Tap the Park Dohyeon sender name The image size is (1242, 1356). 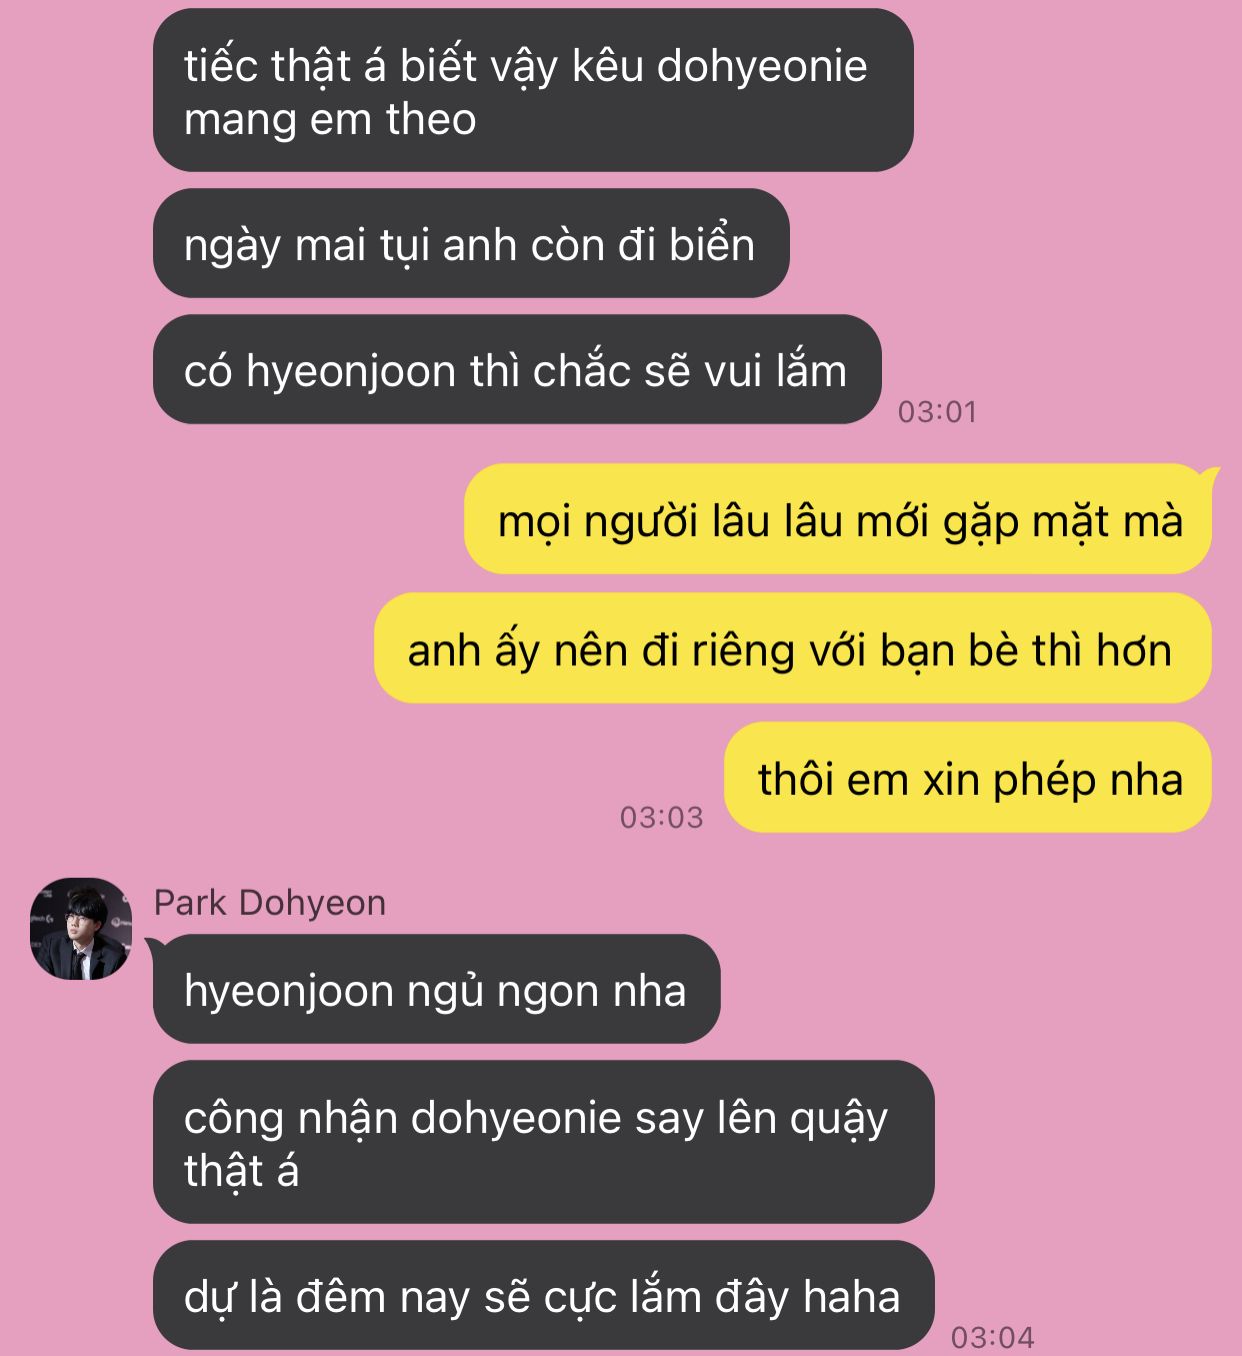click(269, 902)
